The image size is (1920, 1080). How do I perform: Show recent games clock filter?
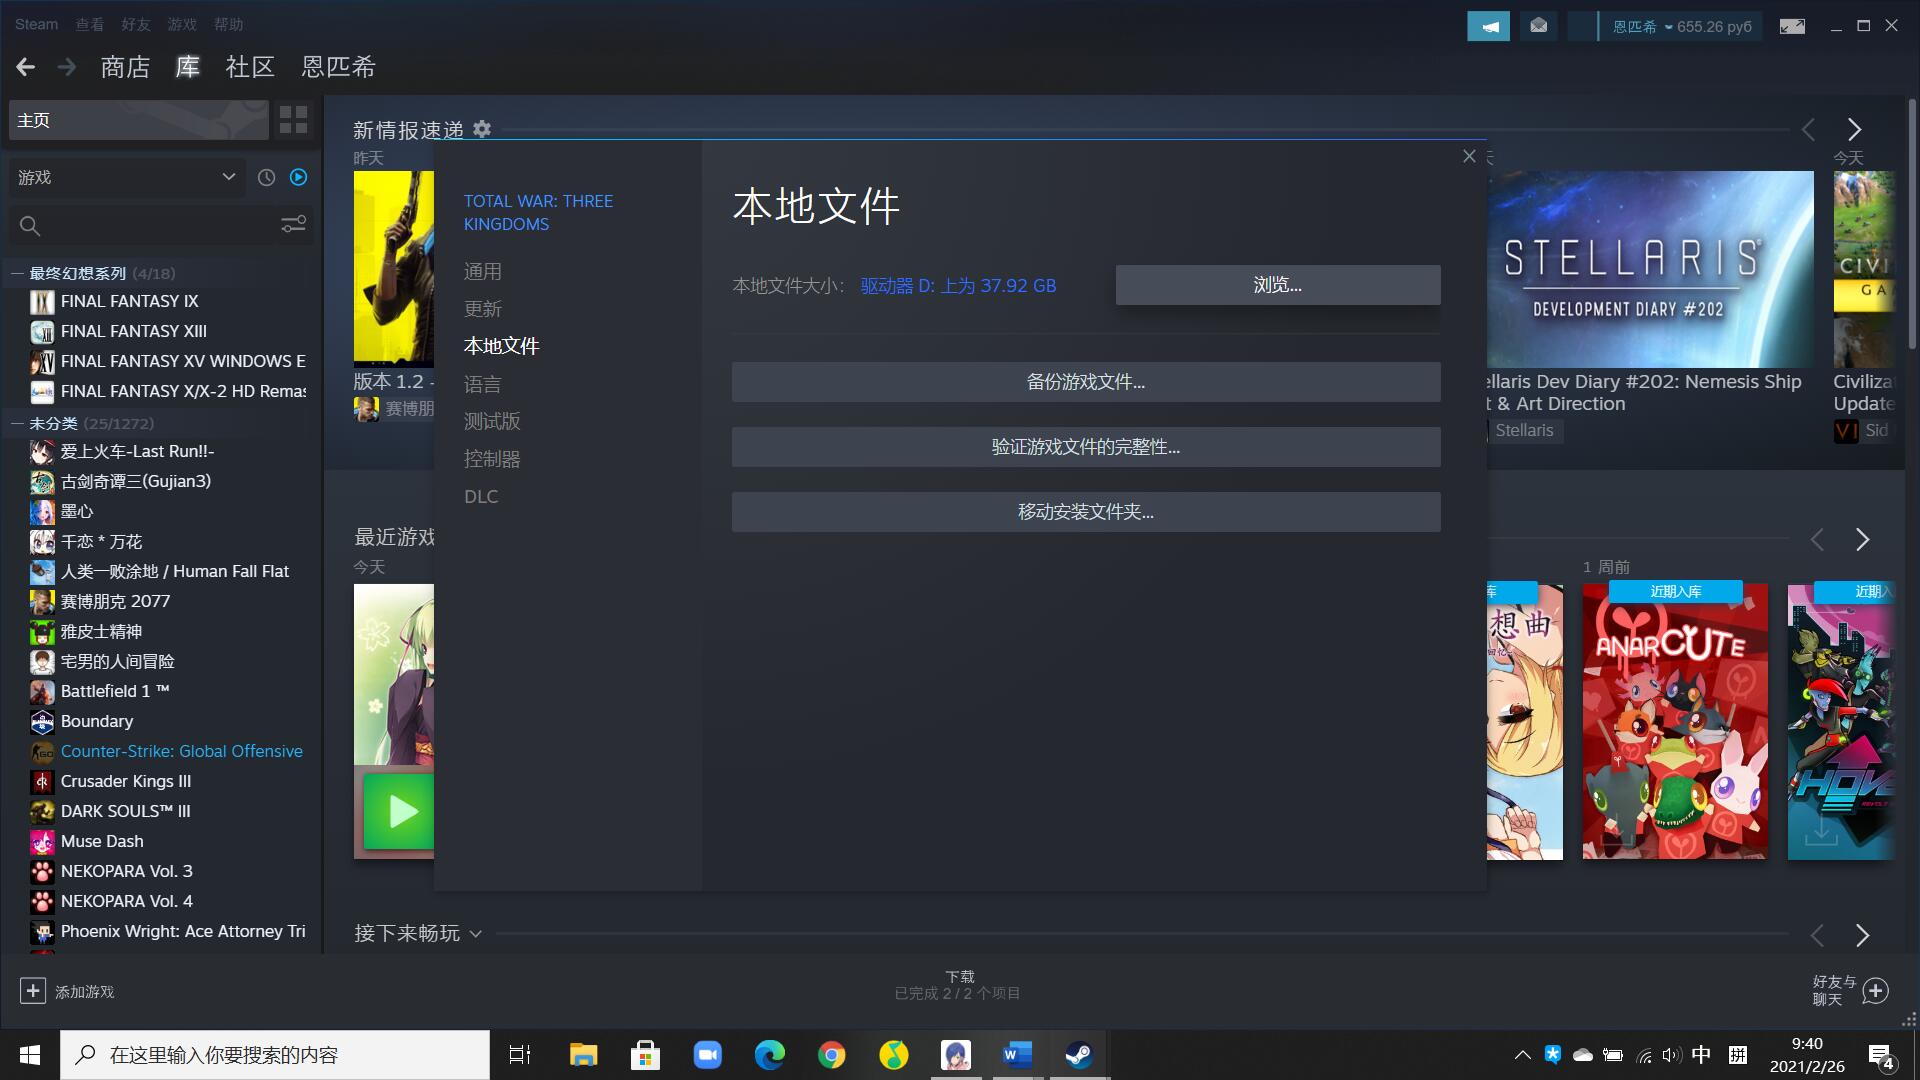tap(266, 177)
